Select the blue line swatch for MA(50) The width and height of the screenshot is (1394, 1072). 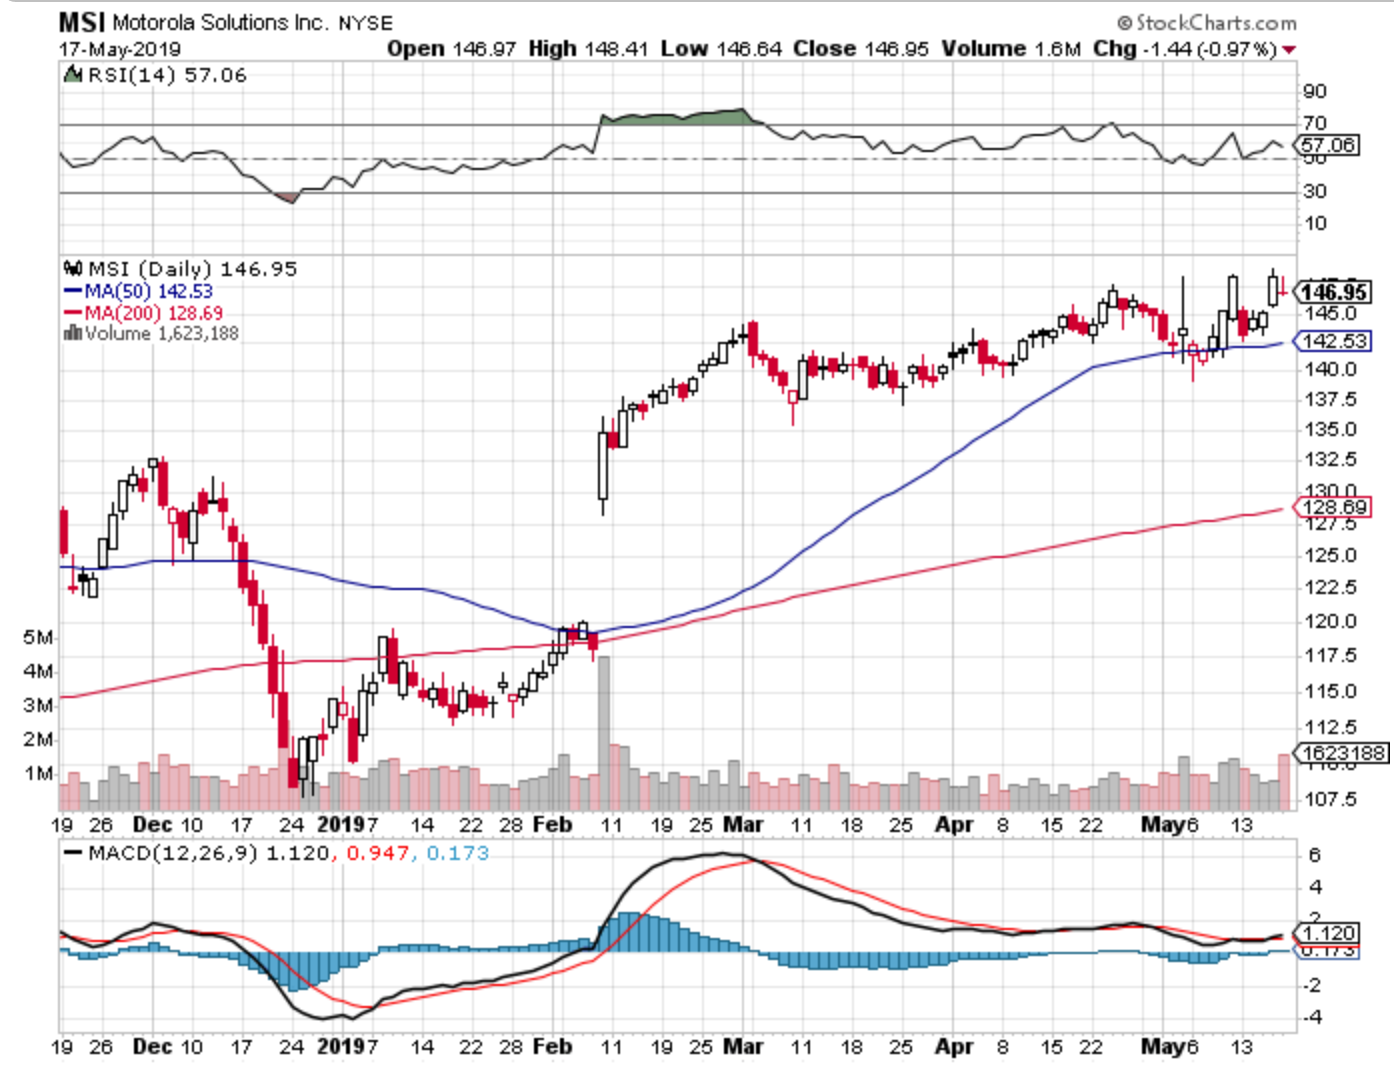point(73,291)
